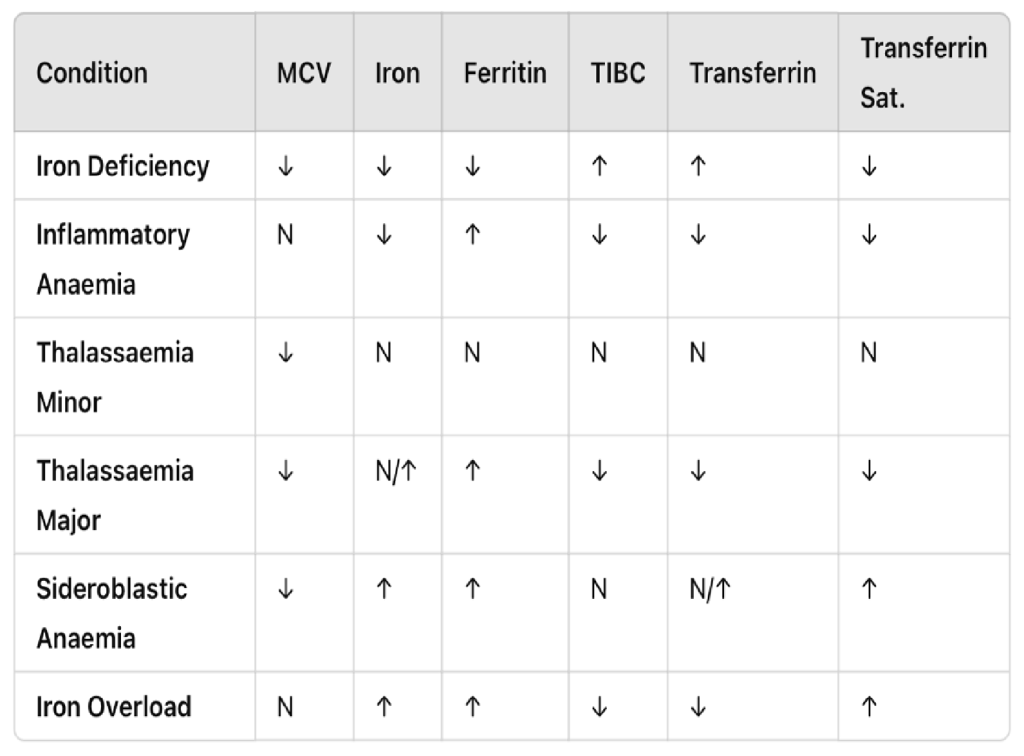Image resolution: width=1024 pixels, height=756 pixels.
Task: Click the TIBC cell for Sideroblastic Anaemia
Action: tap(599, 590)
